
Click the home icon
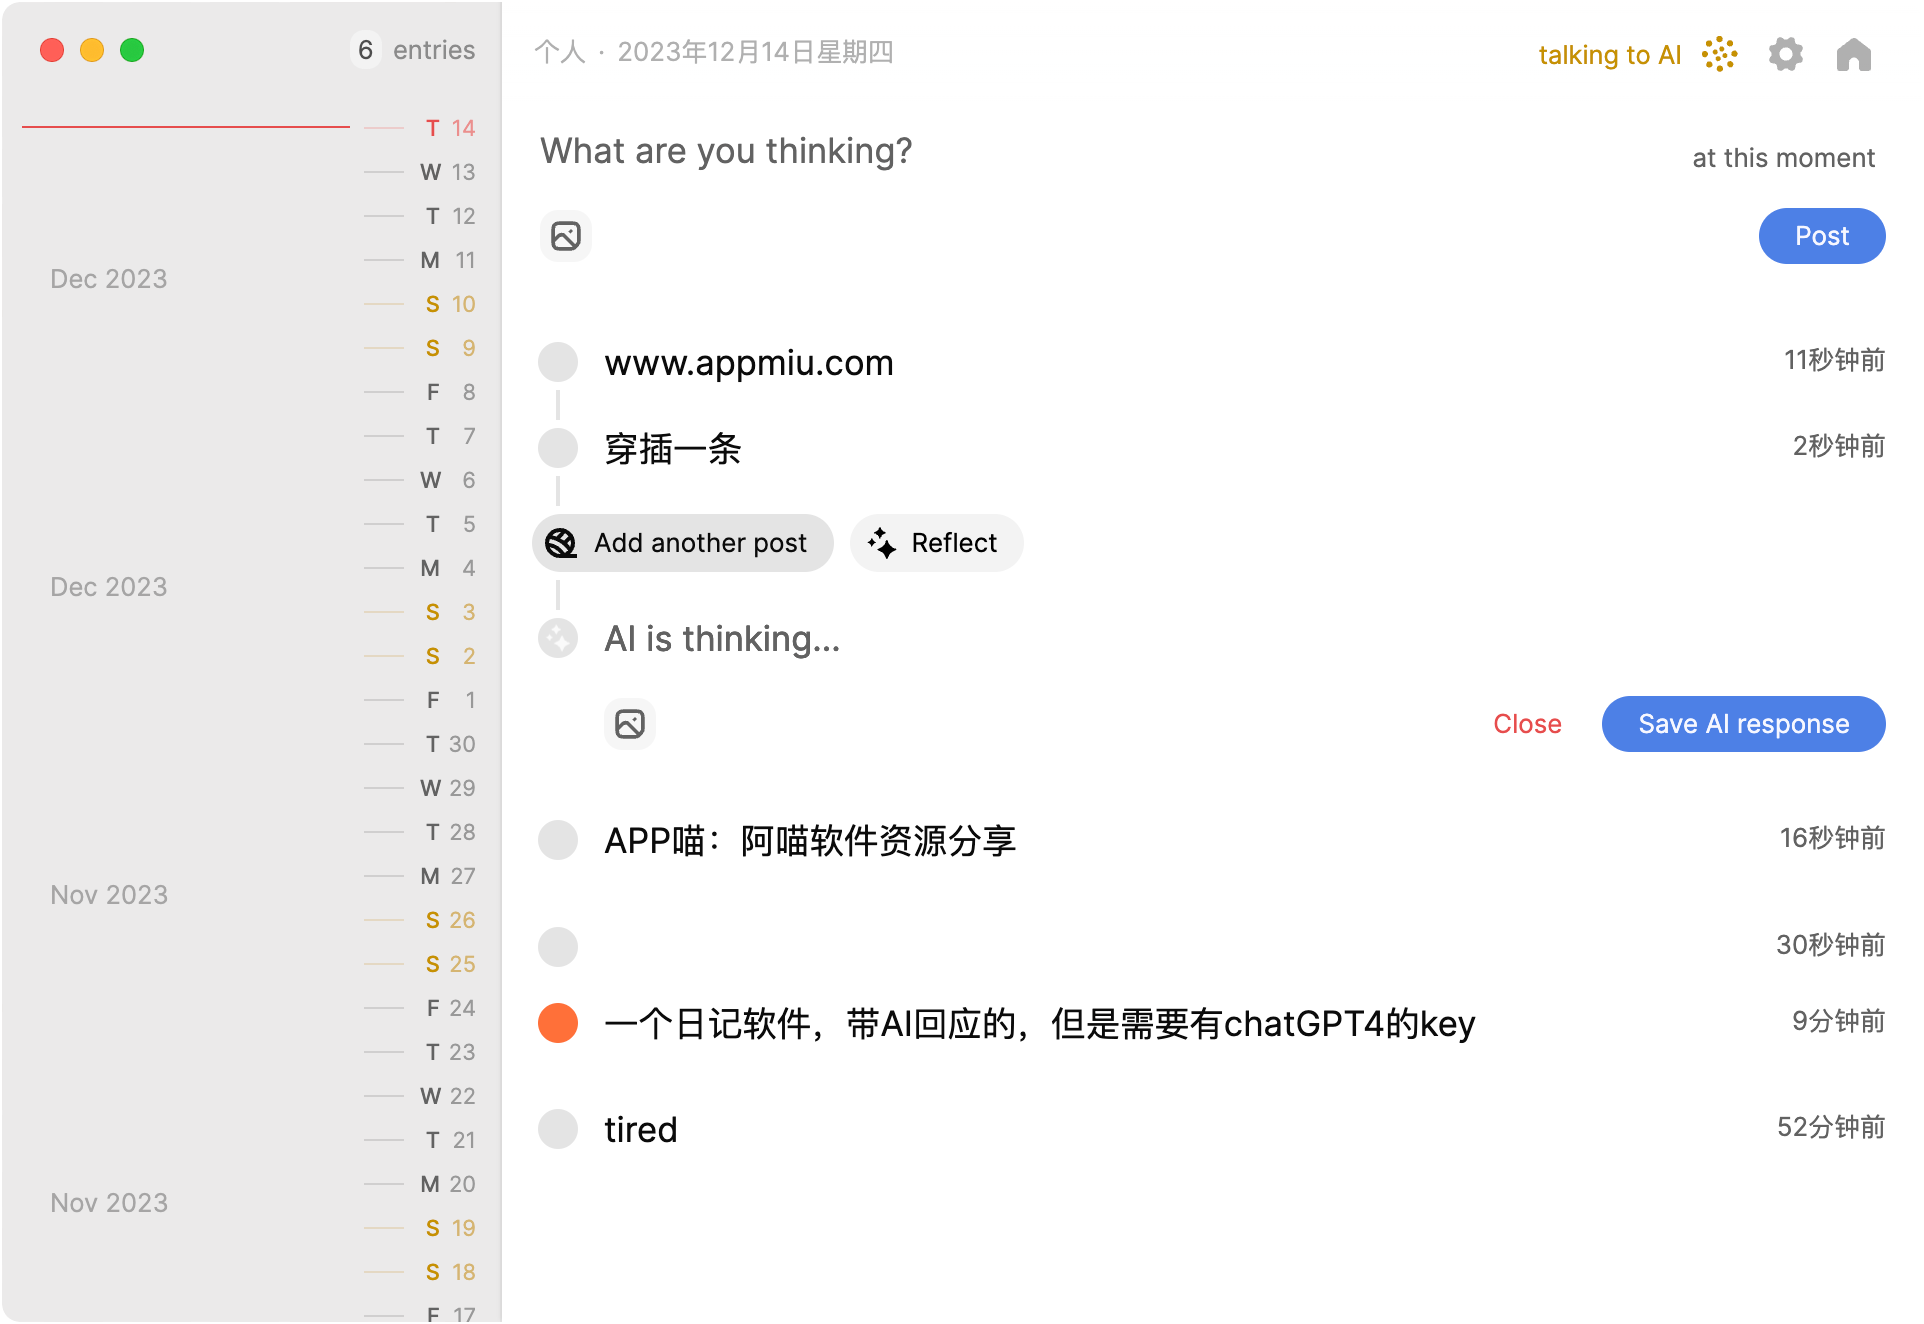click(x=1853, y=54)
